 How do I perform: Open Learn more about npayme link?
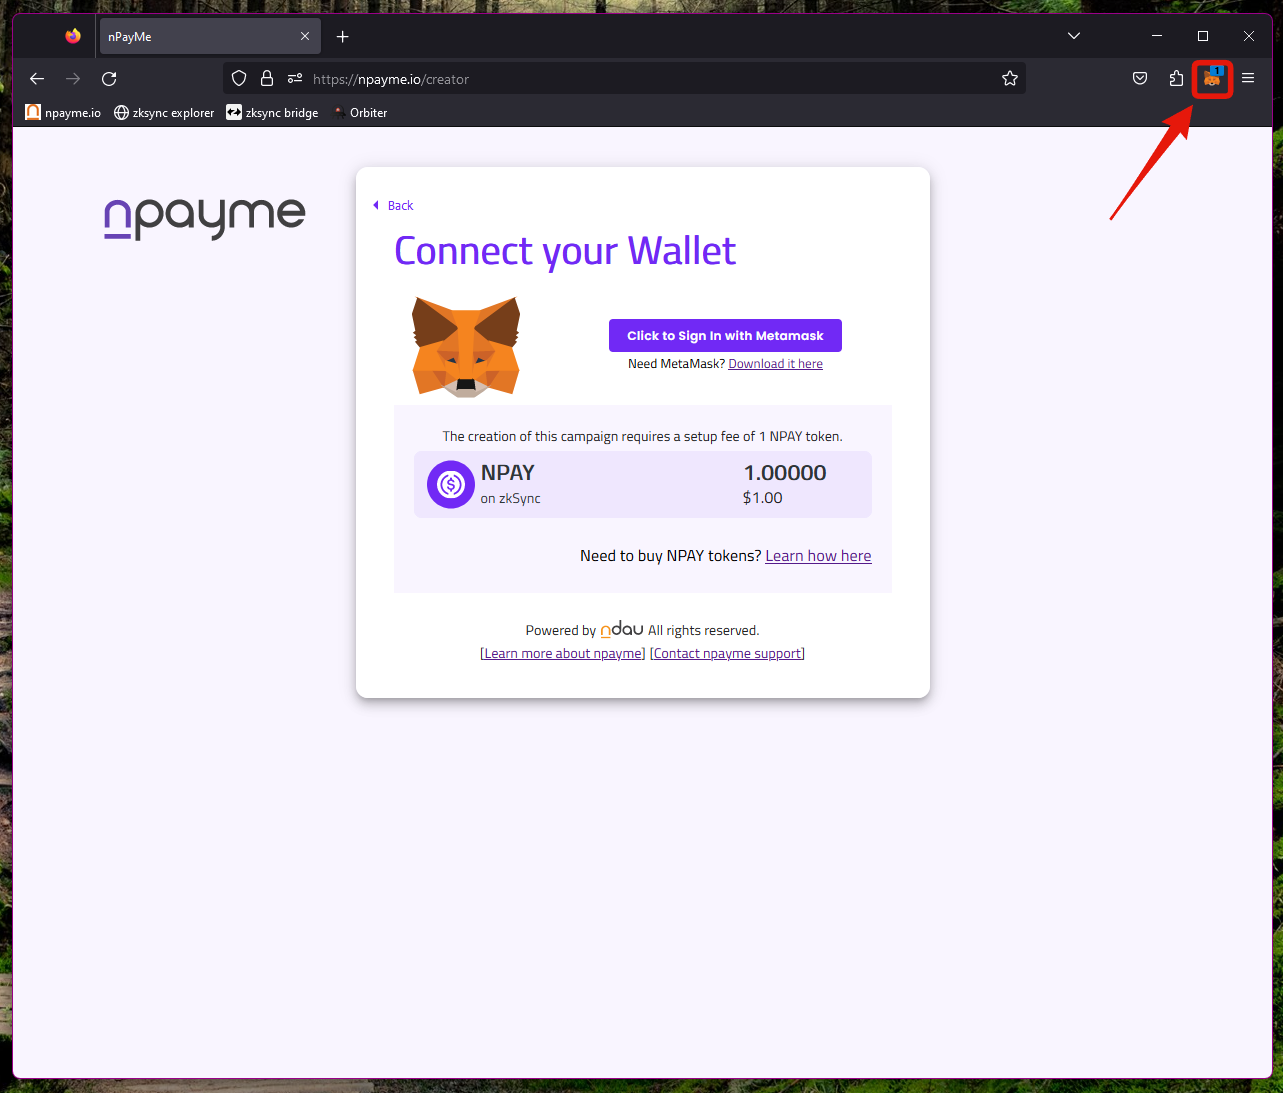pos(563,654)
